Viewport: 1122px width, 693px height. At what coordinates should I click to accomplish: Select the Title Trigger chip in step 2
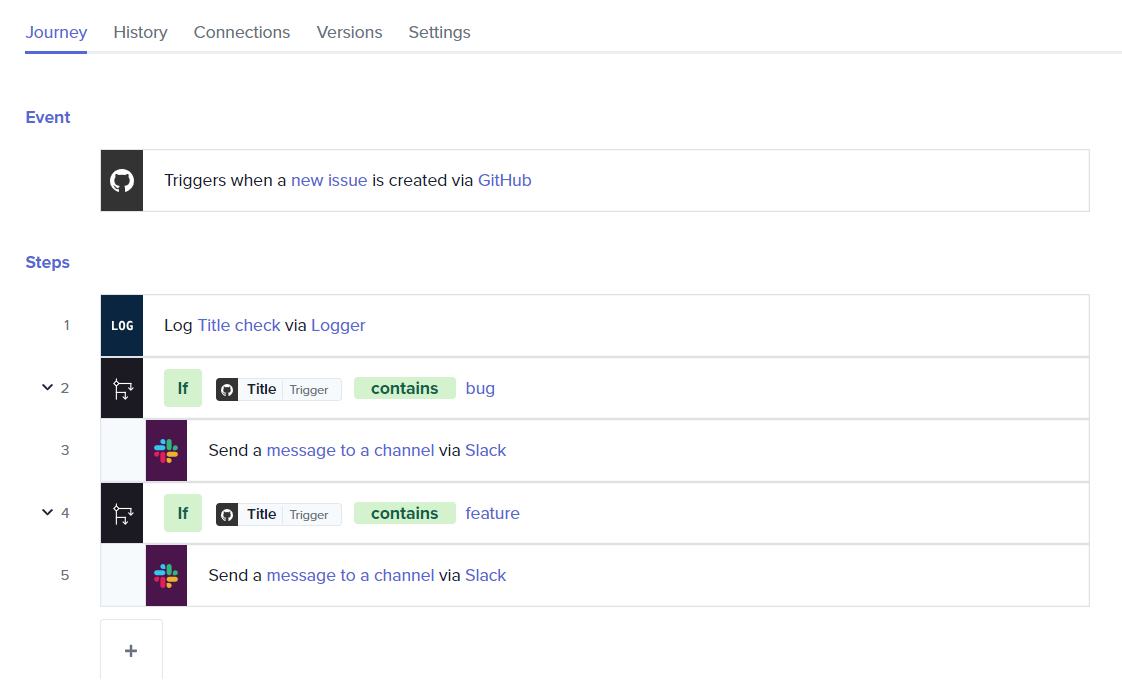279,389
